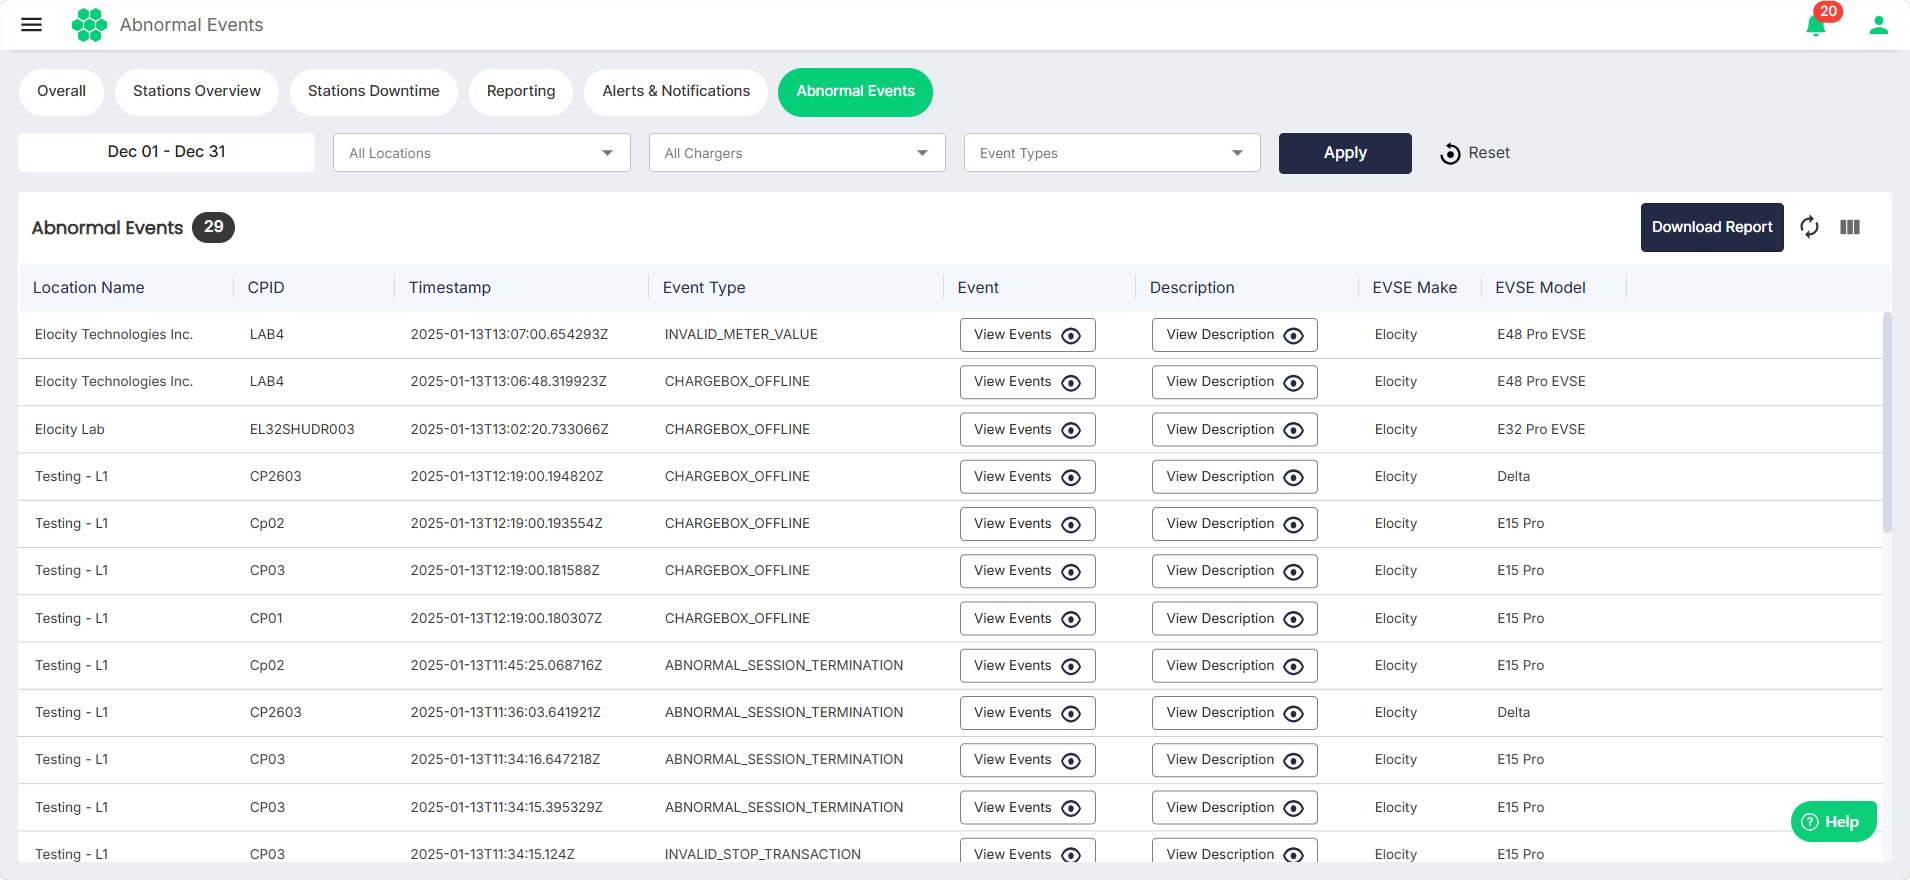1910x880 pixels.
Task: Sort by Event Type column header
Action: tap(704, 288)
